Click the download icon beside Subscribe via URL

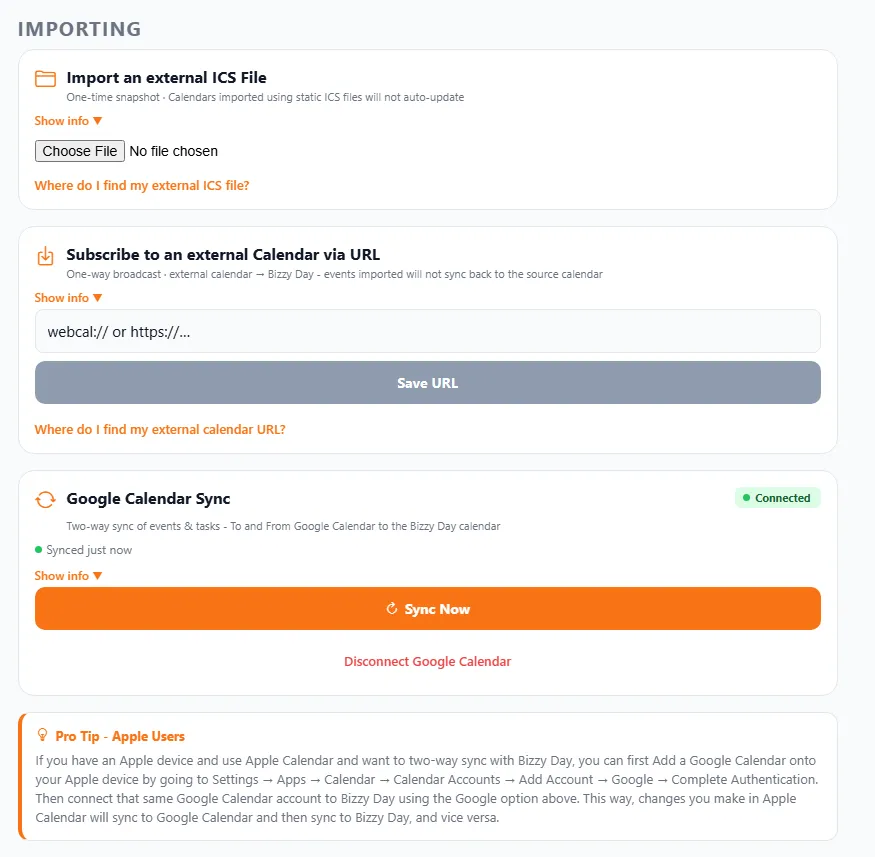point(45,256)
